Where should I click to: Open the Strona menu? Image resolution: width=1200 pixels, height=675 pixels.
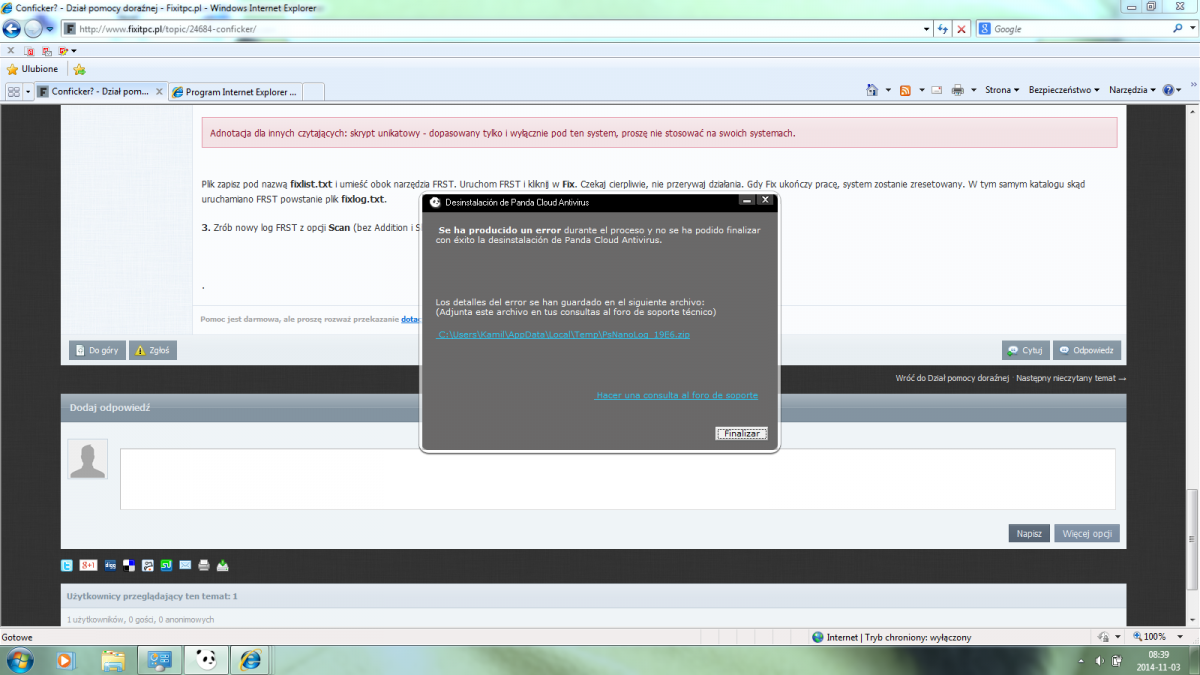point(1002,90)
